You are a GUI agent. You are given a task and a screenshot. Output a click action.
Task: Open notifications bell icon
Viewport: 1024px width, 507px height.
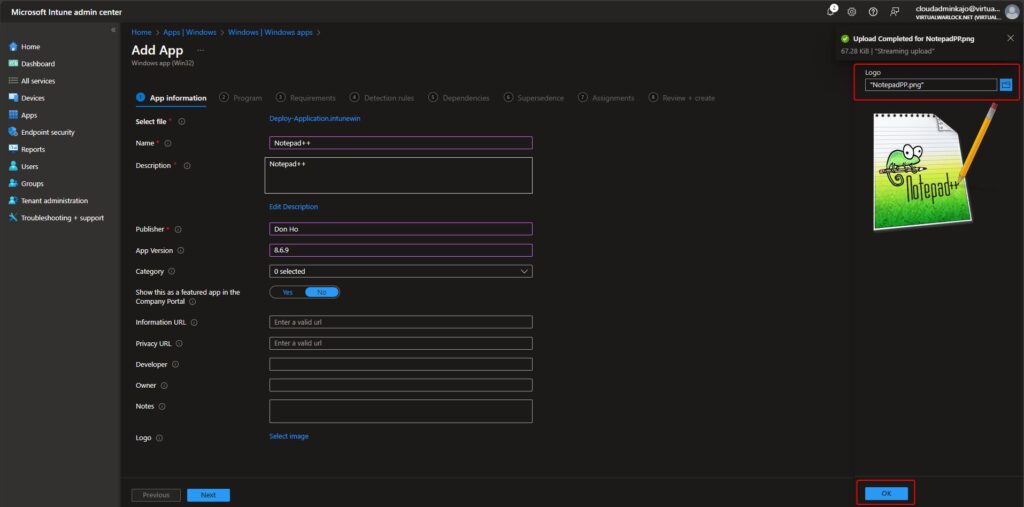pos(831,11)
